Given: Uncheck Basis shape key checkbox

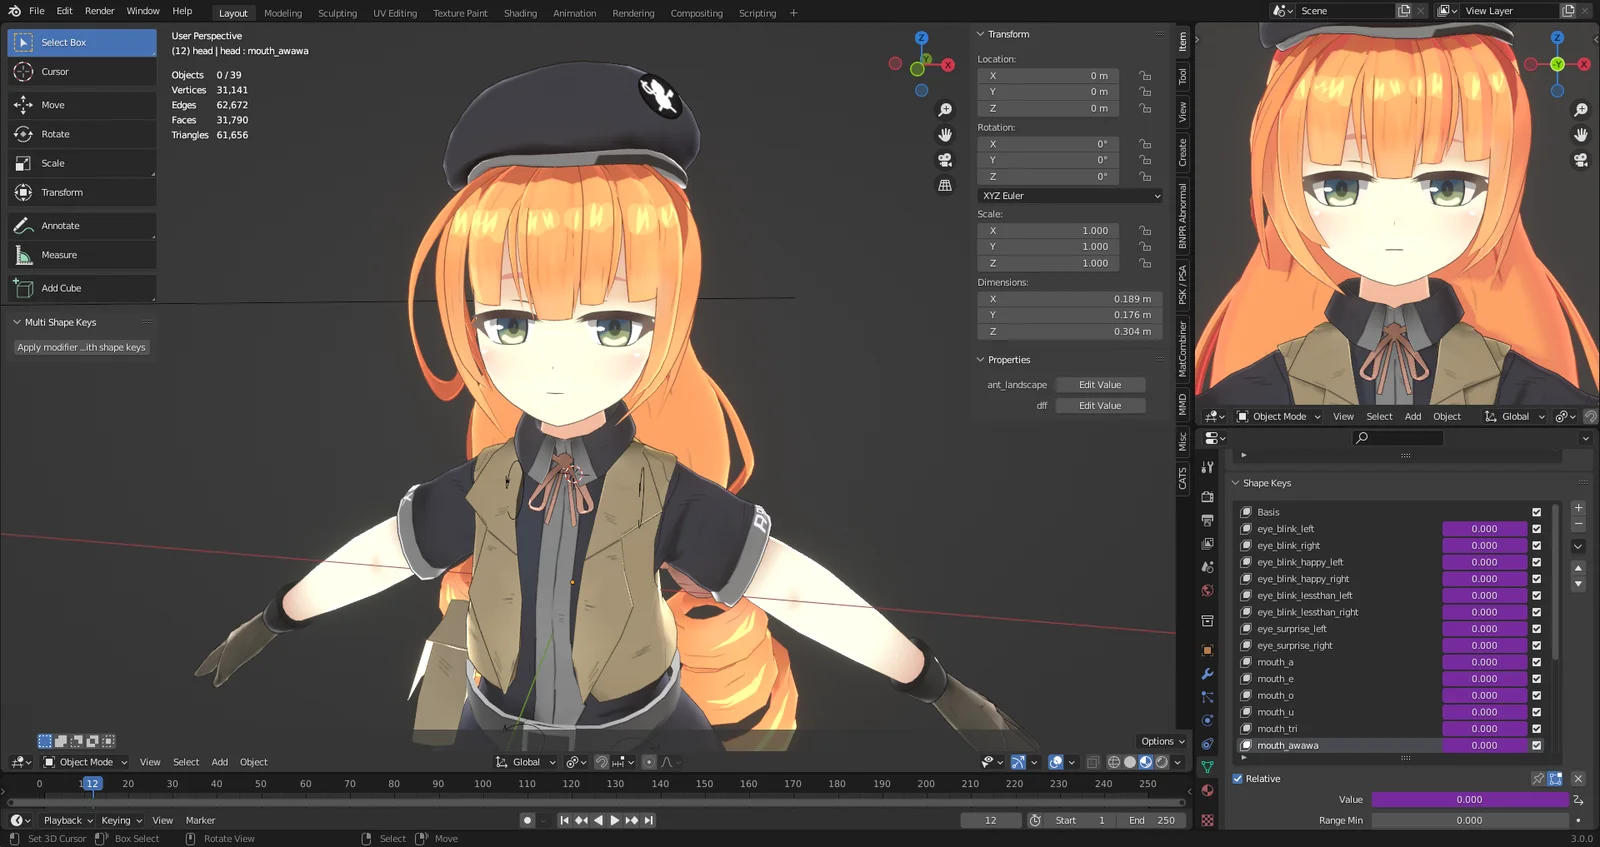Looking at the screenshot, I should coord(1537,512).
